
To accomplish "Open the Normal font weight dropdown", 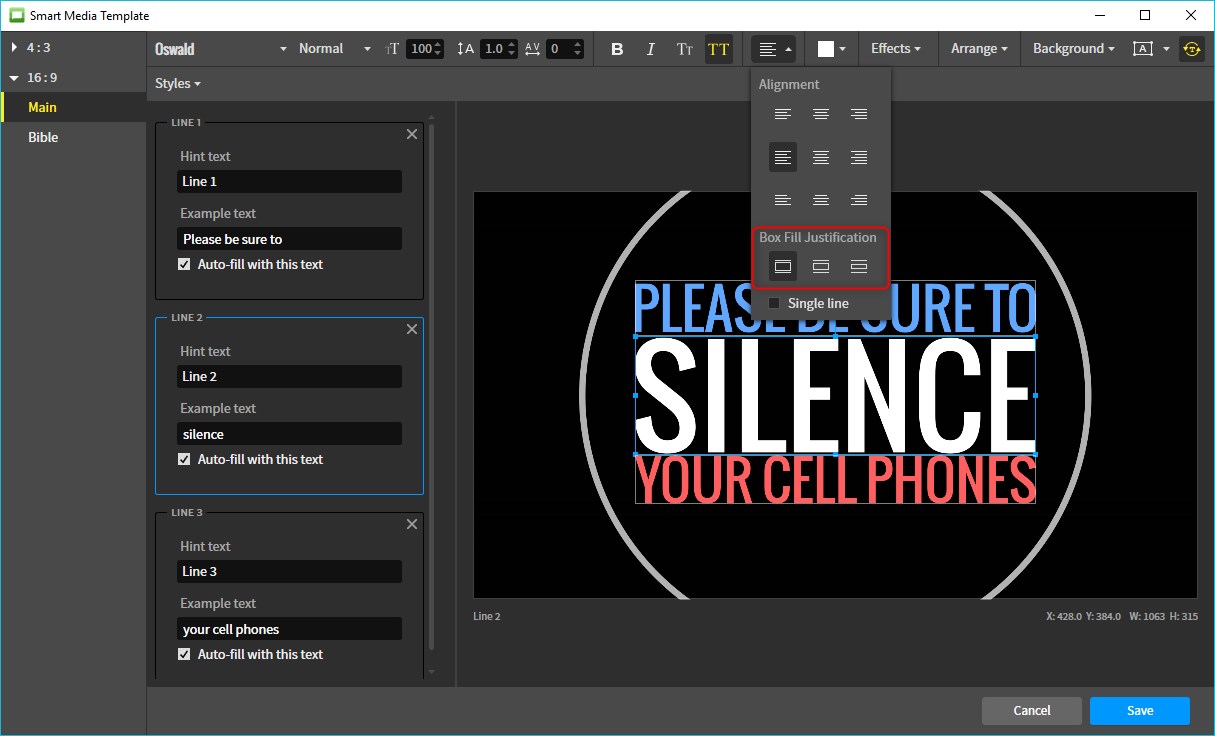I will pos(334,49).
